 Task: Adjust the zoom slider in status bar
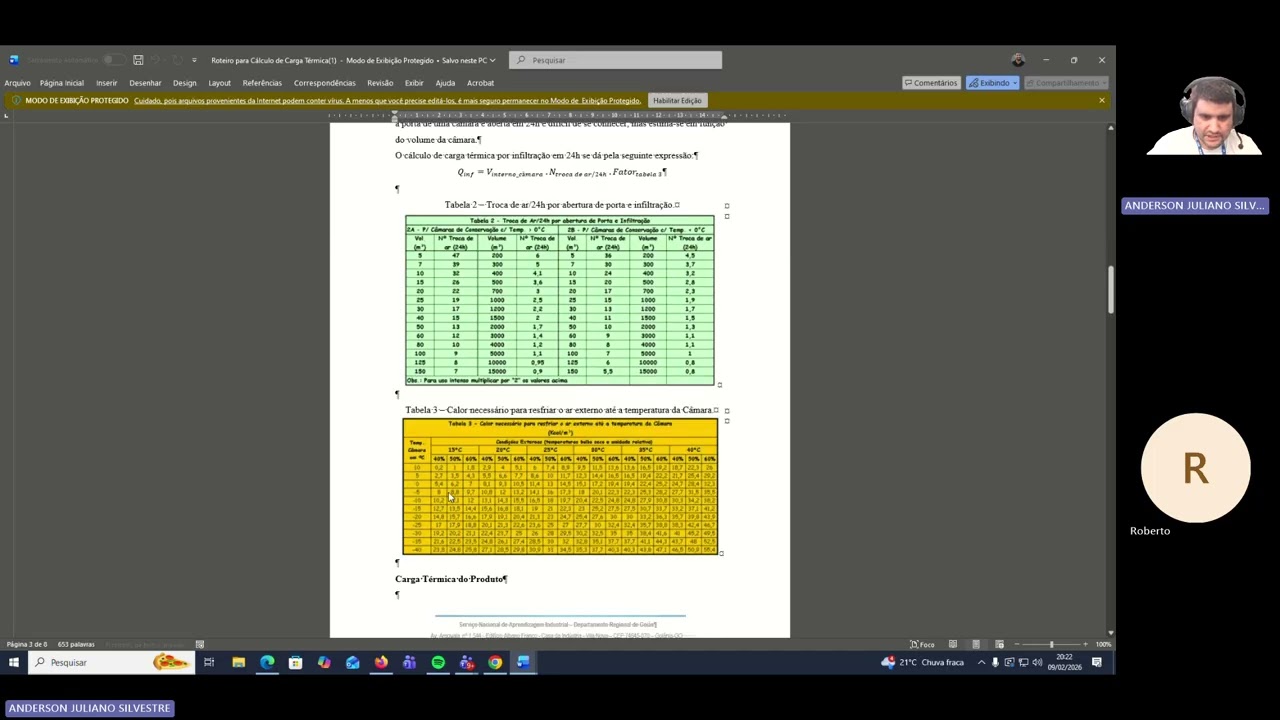[x=1051, y=644]
